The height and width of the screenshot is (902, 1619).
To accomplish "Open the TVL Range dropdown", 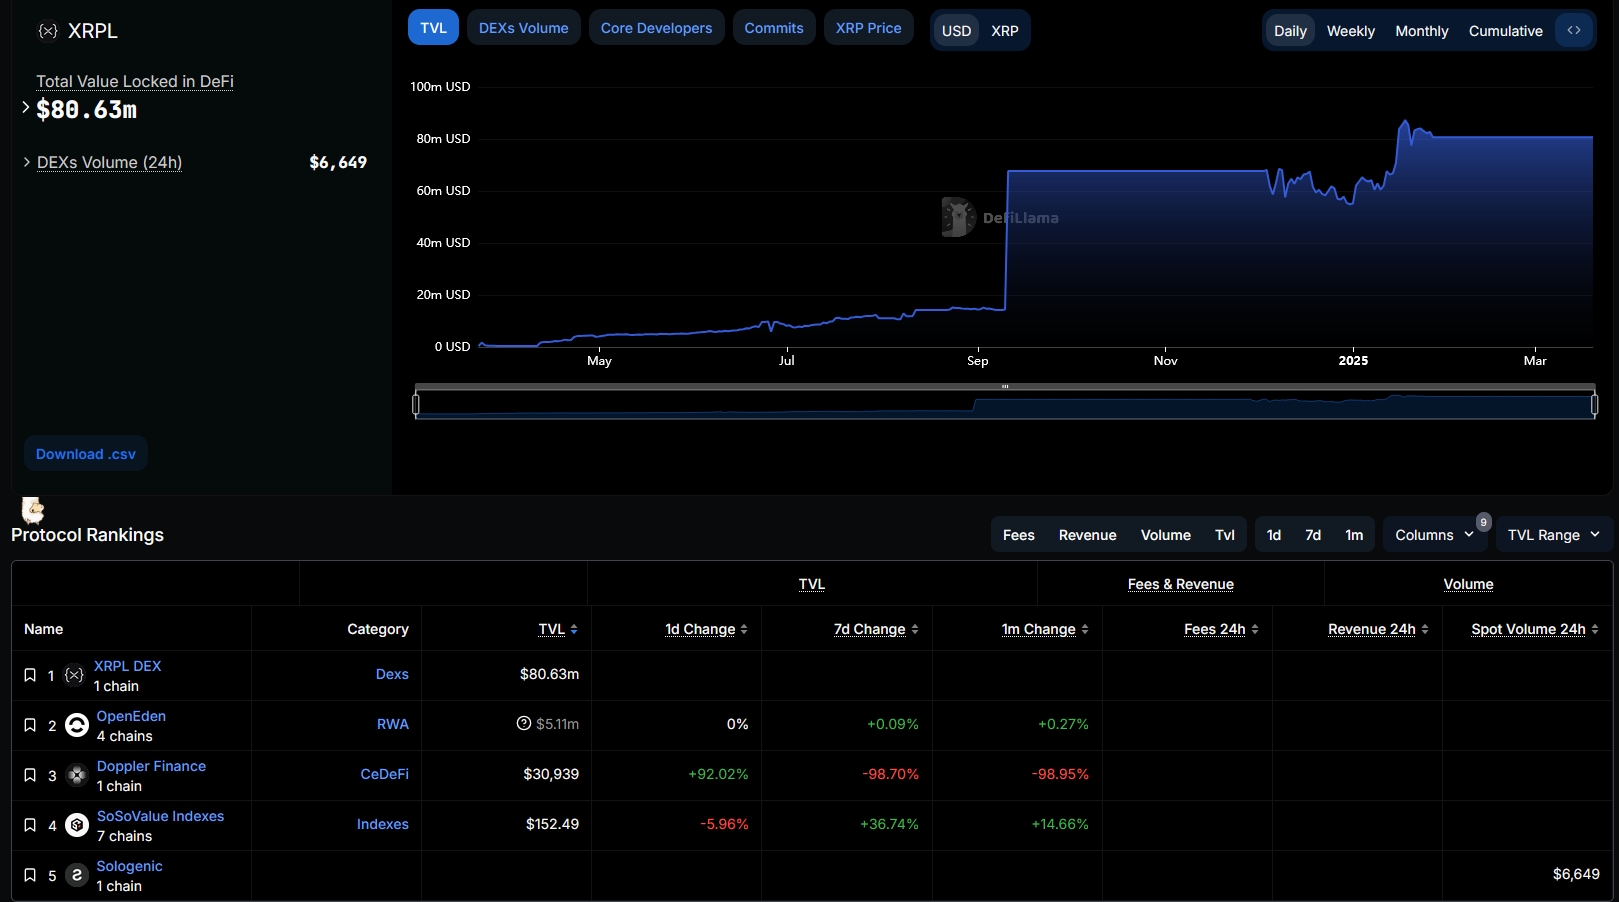I will [1554, 535].
